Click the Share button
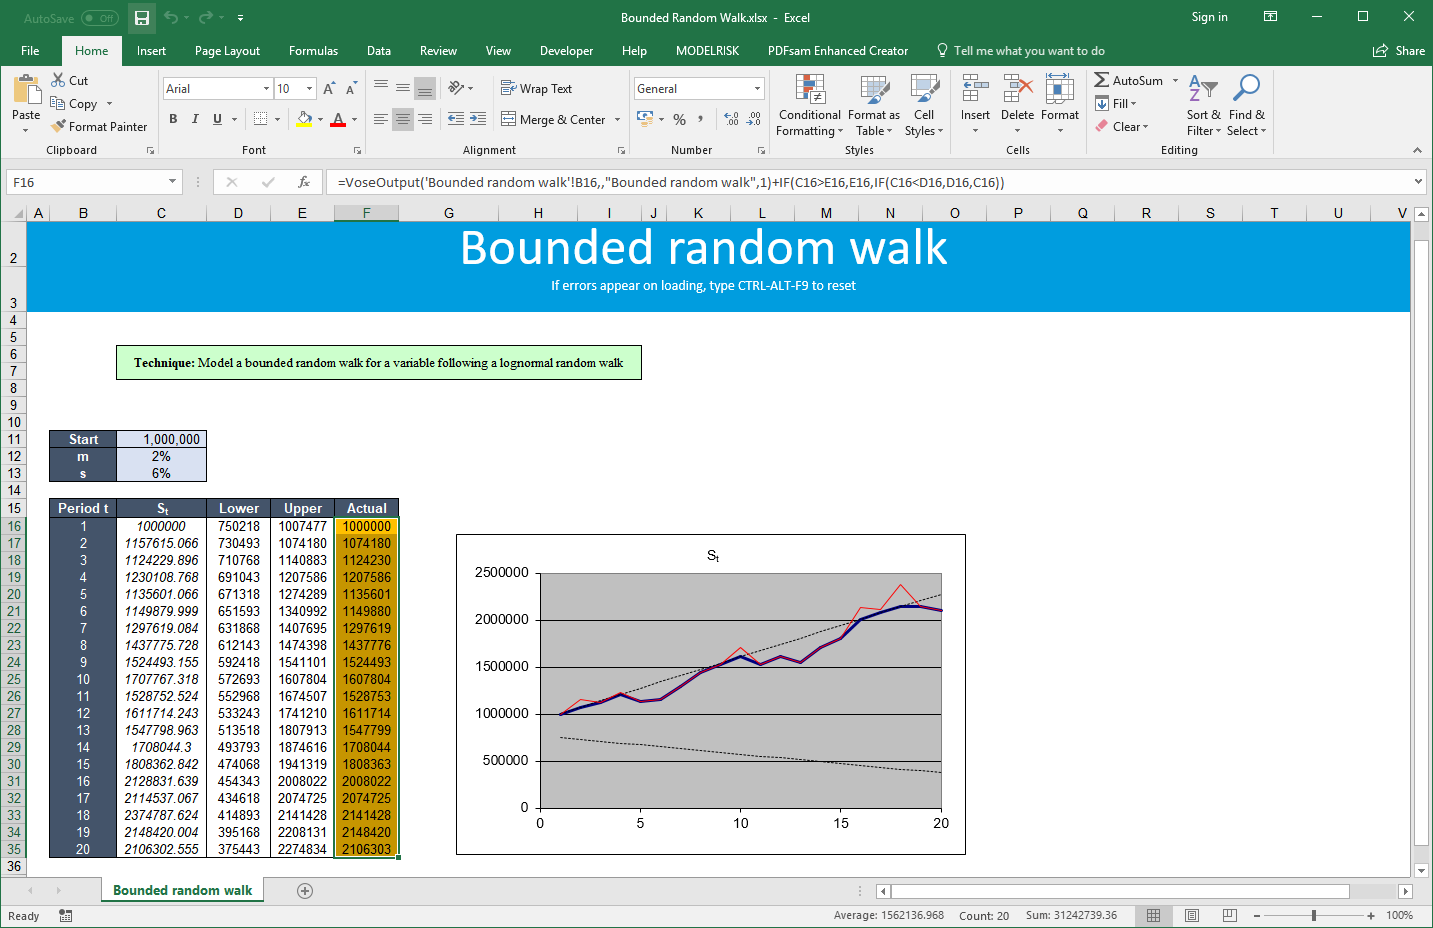1433x928 pixels. (1397, 50)
